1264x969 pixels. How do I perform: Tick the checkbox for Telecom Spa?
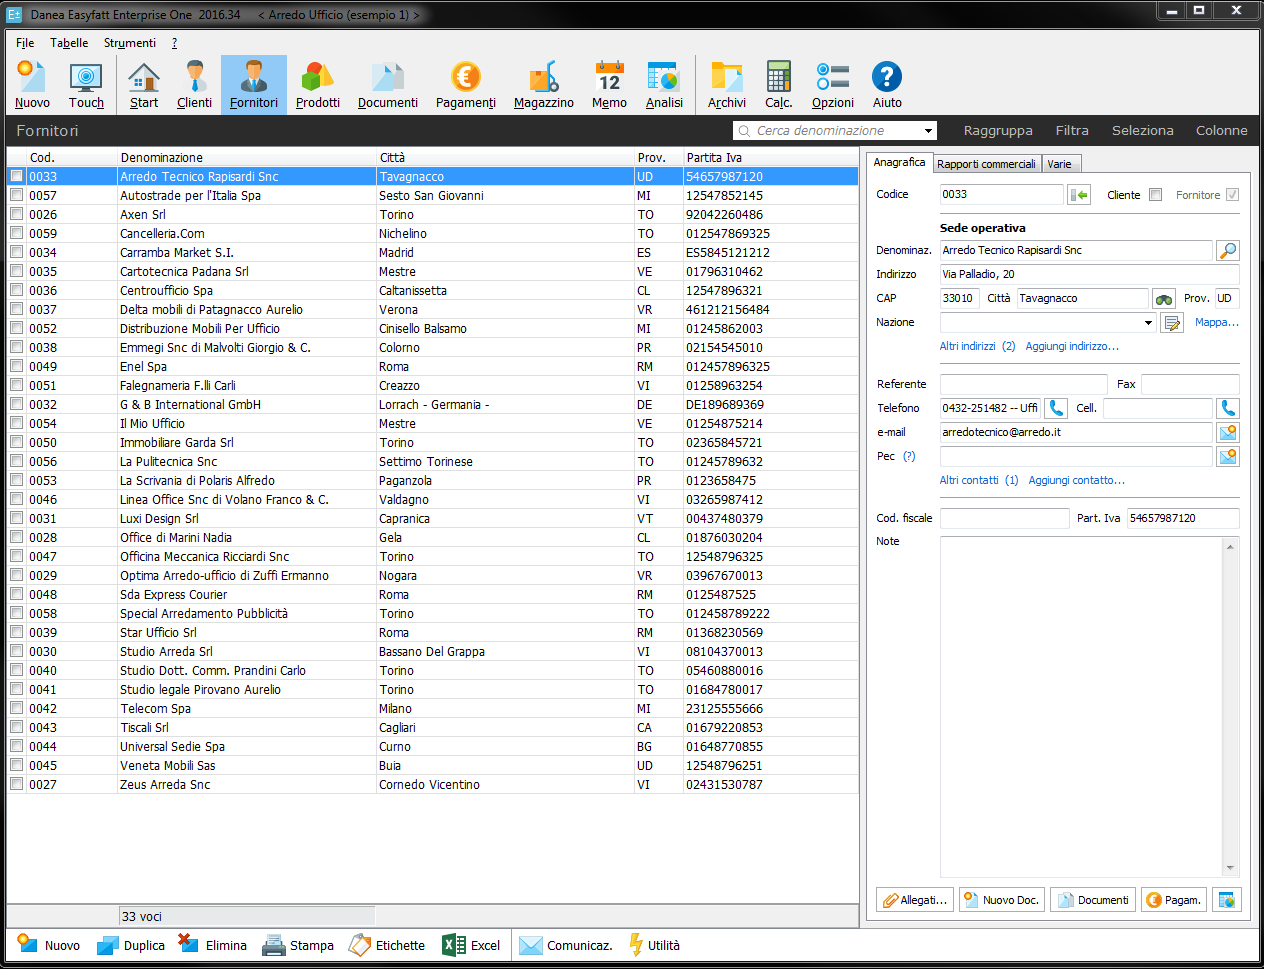[x=16, y=708]
